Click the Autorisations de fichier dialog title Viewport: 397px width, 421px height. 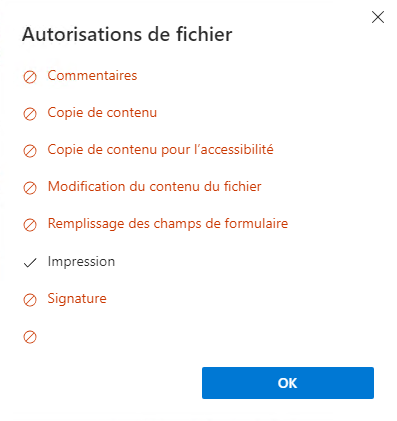(127, 34)
